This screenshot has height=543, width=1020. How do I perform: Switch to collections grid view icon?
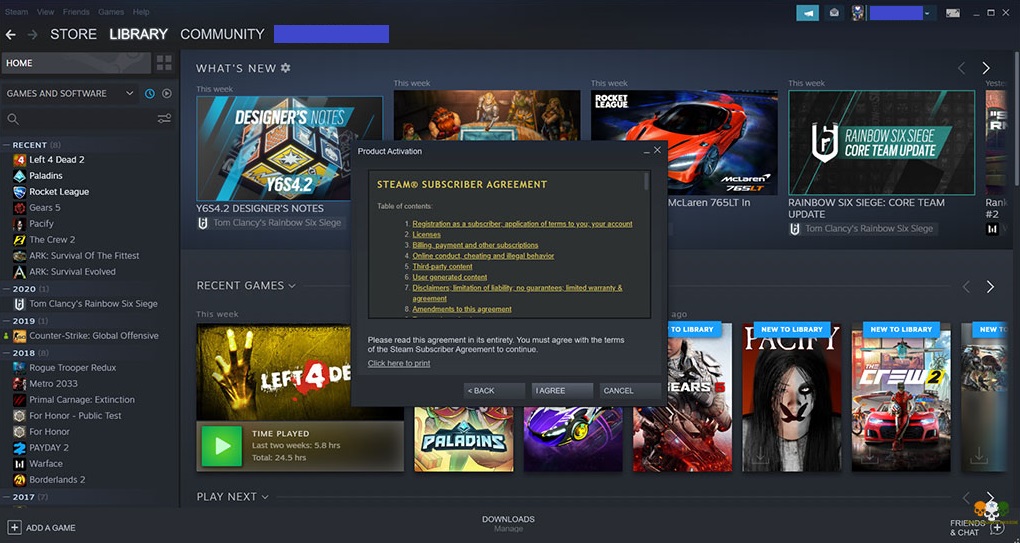tap(165, 63)
